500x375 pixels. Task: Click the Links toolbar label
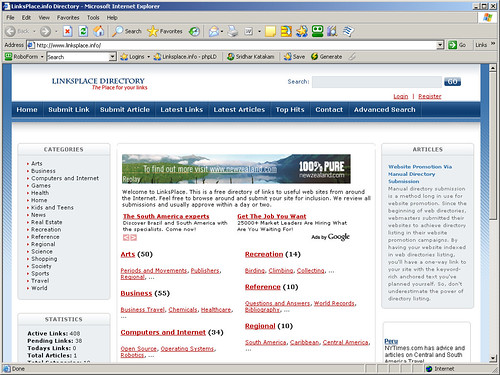pos(481,45)
